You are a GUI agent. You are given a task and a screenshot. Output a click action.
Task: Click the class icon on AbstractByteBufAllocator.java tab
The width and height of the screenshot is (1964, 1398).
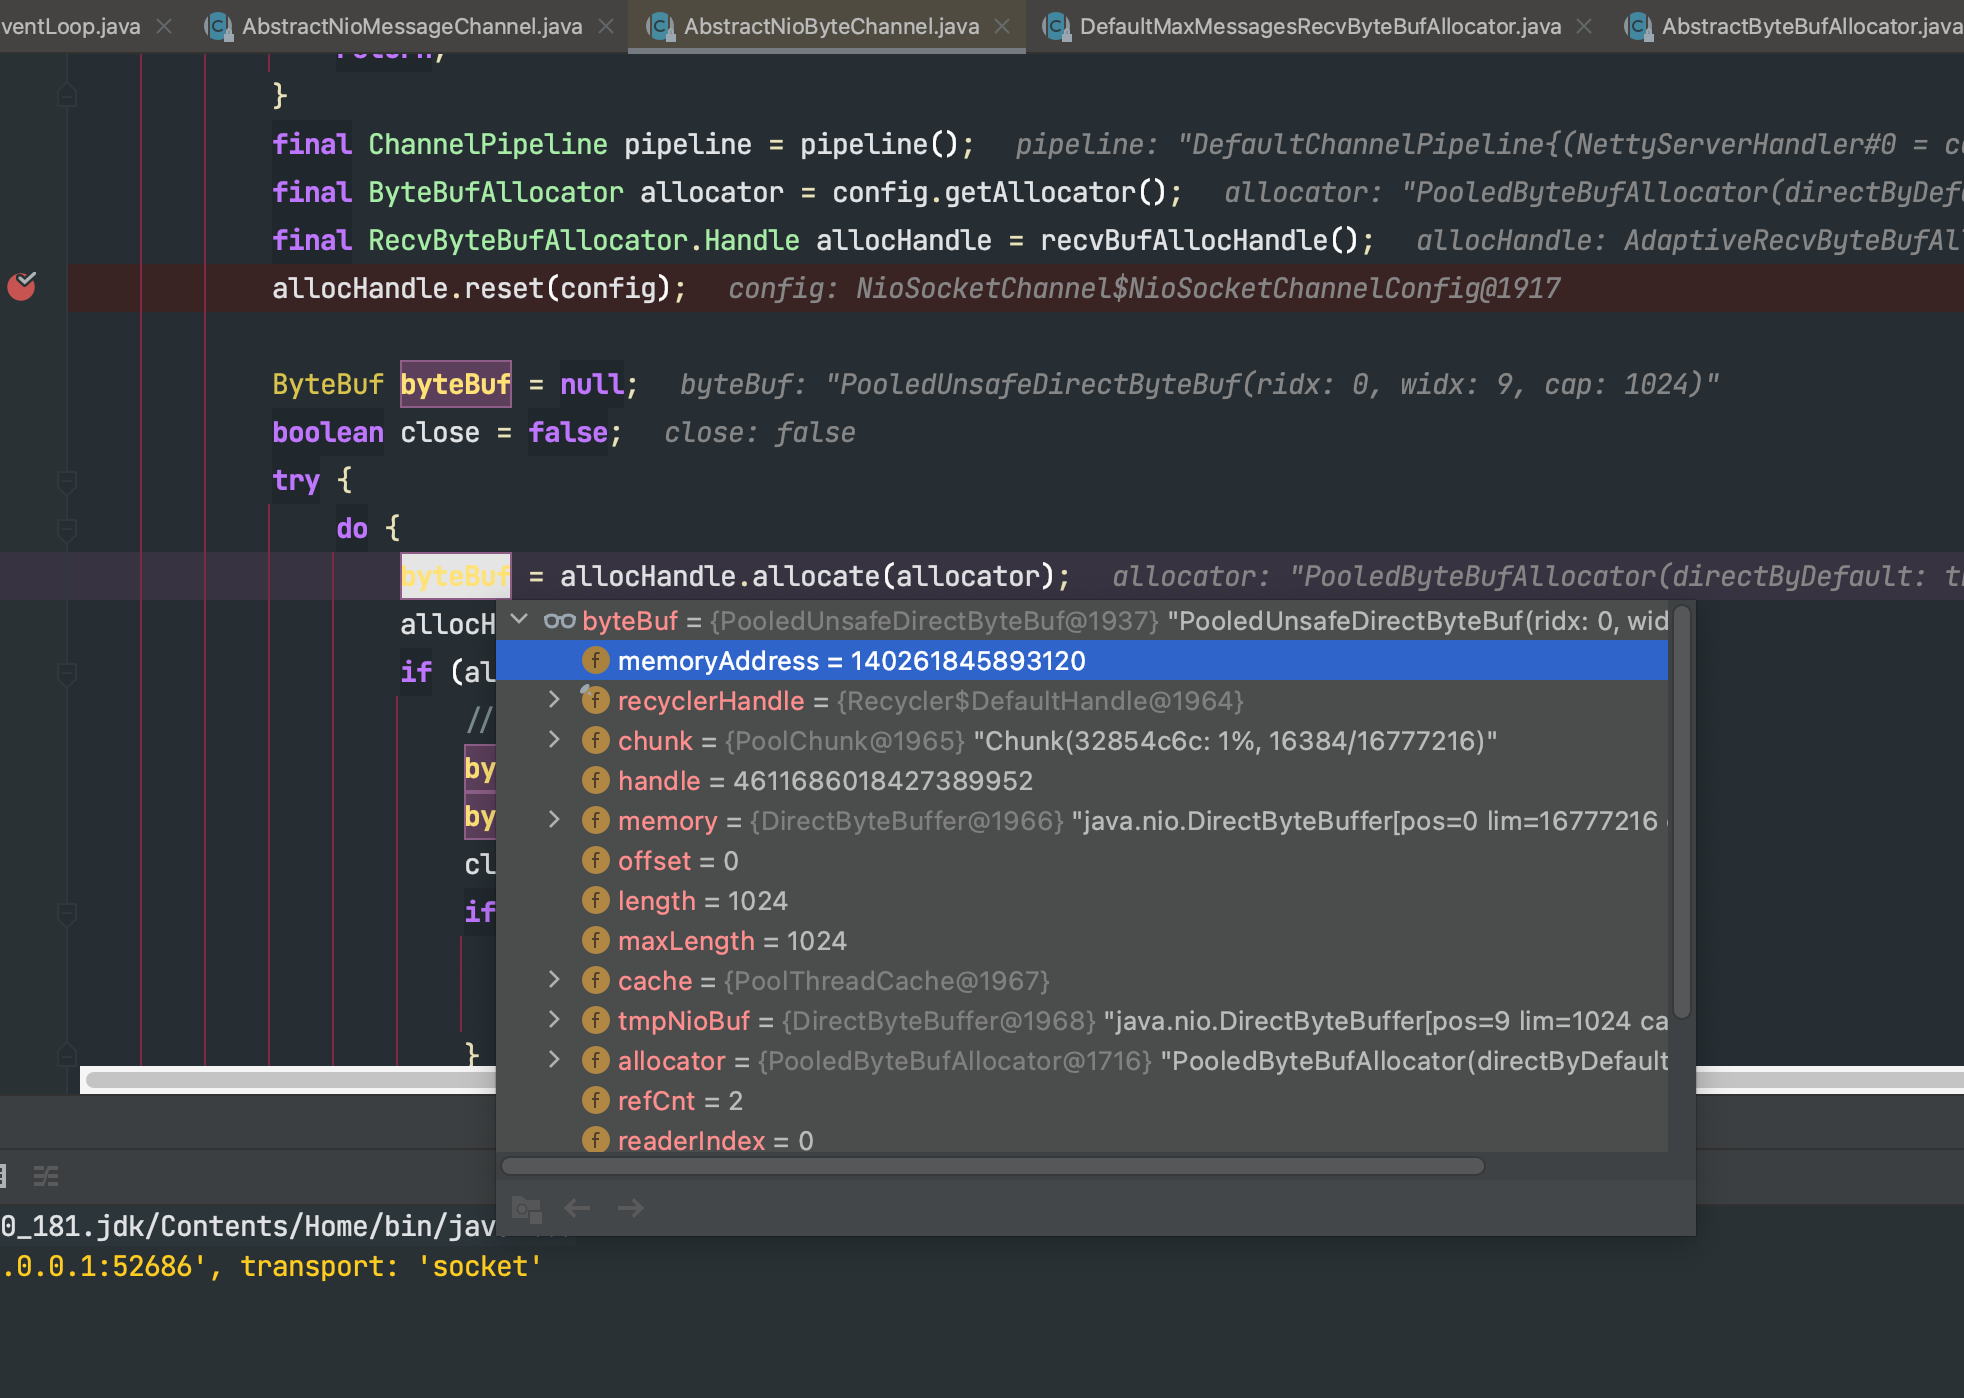1638,26
